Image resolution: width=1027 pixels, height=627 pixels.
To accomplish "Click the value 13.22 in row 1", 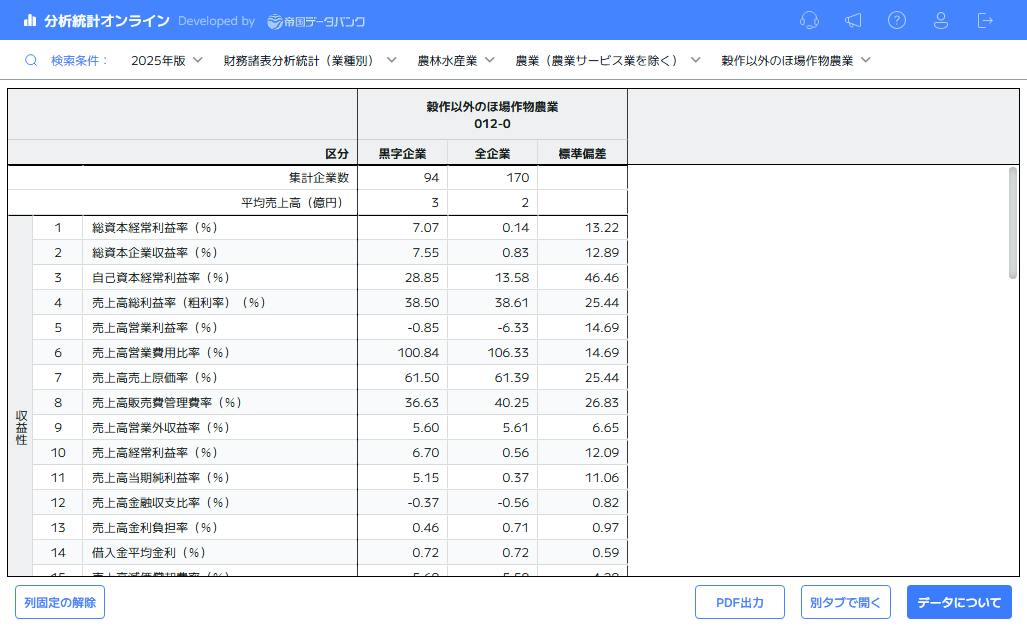I will [x=602, y=227].
